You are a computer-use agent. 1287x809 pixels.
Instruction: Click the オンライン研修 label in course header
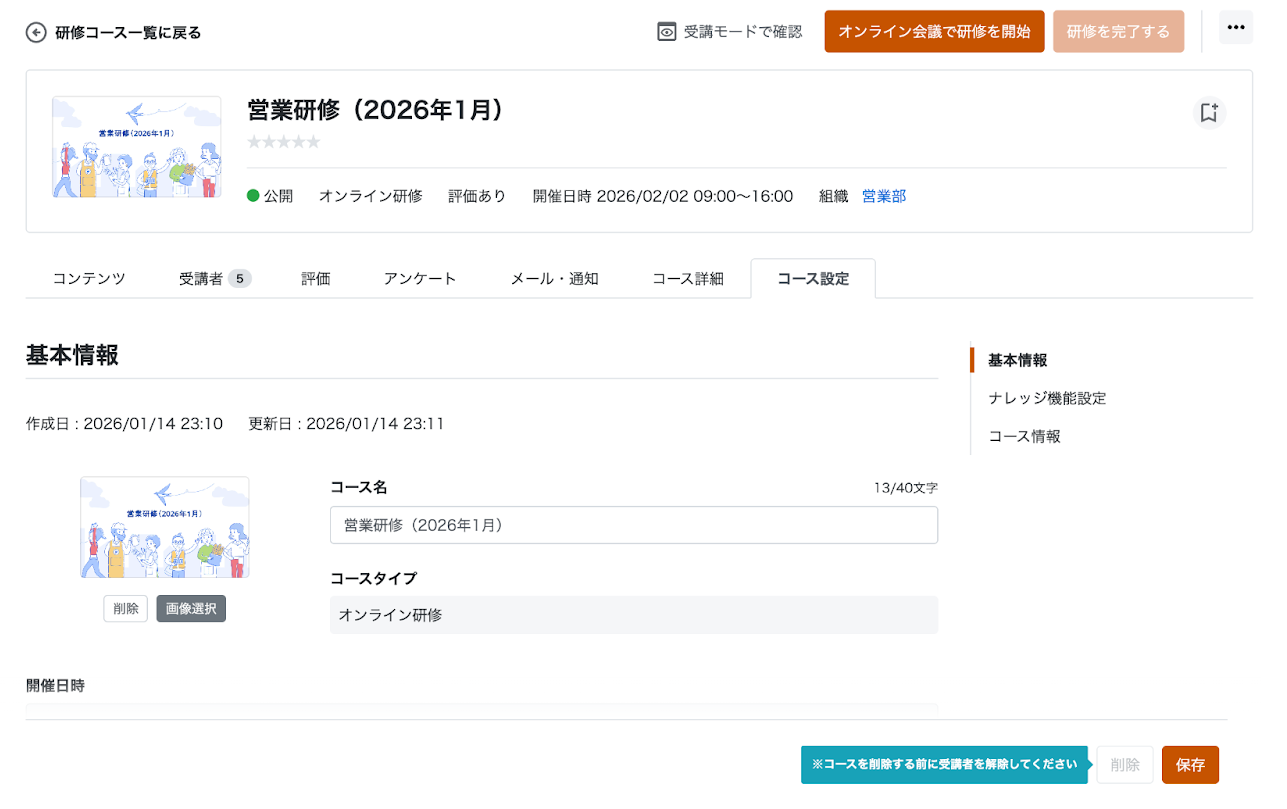click(x=371, y=196)
